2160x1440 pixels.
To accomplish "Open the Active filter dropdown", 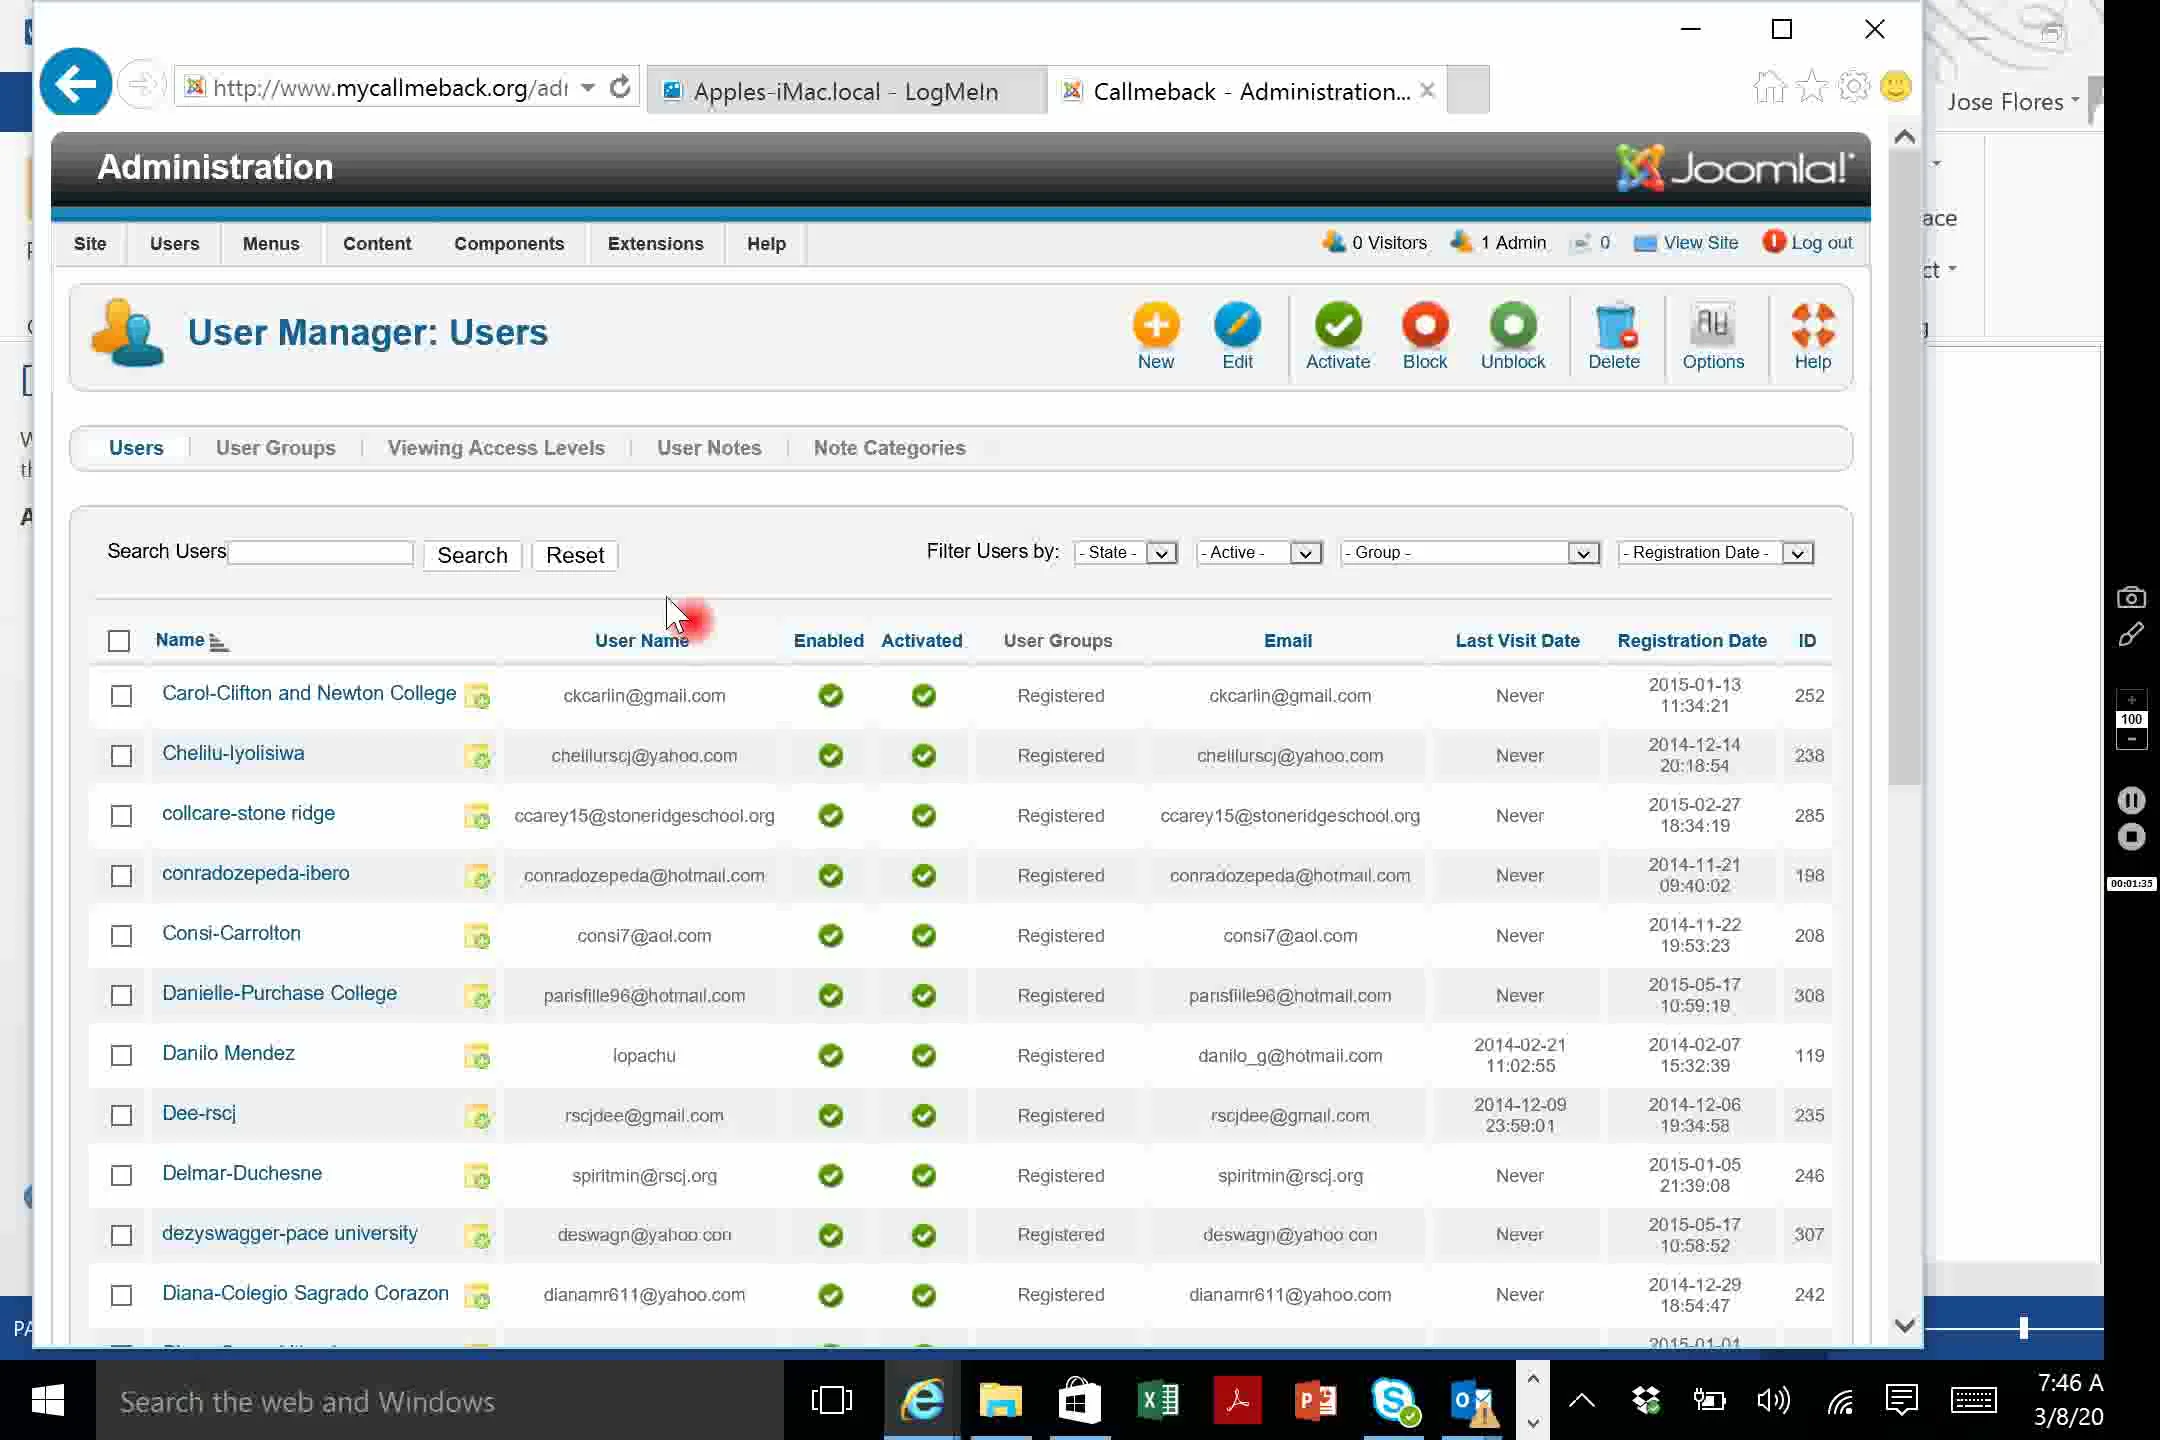I will click(x=1259, y=553).
